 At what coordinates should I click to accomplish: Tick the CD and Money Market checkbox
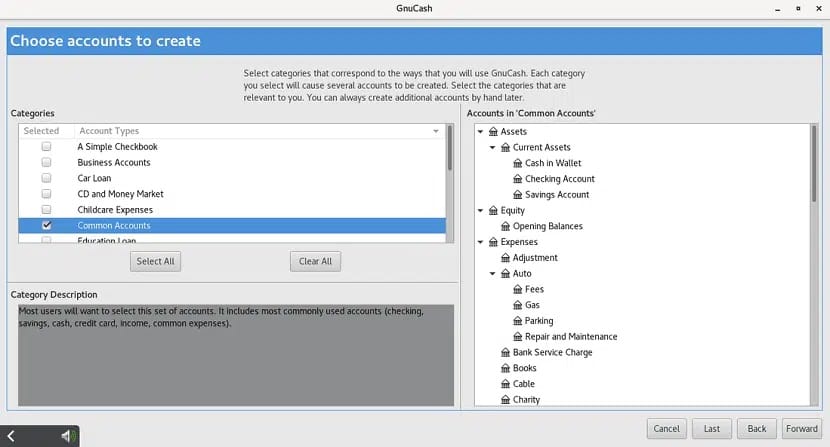click(47, 194)
